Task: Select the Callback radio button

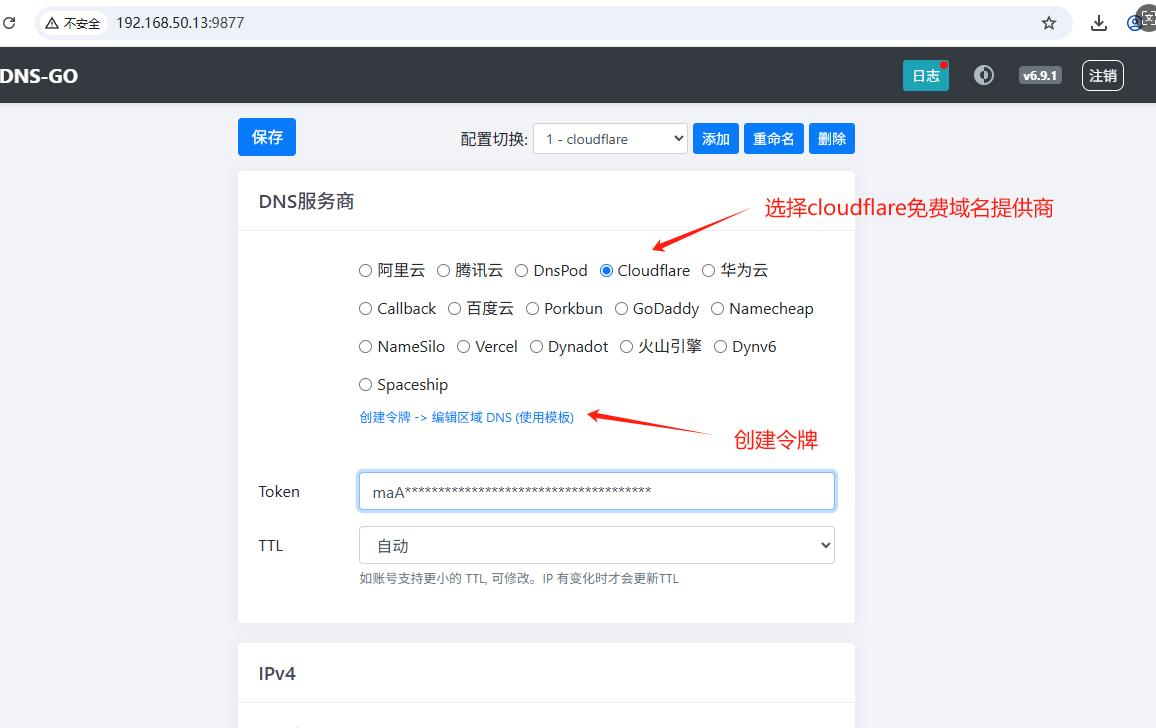Action: pos(365,308)
